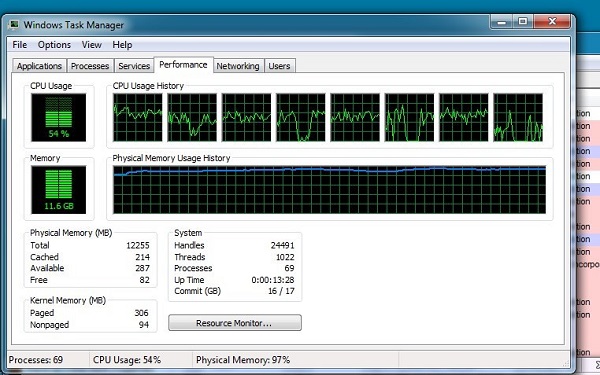Viewport: 600px width, 375px height.
Task: Select the fourth CPU core history graph
Action: 301,117
